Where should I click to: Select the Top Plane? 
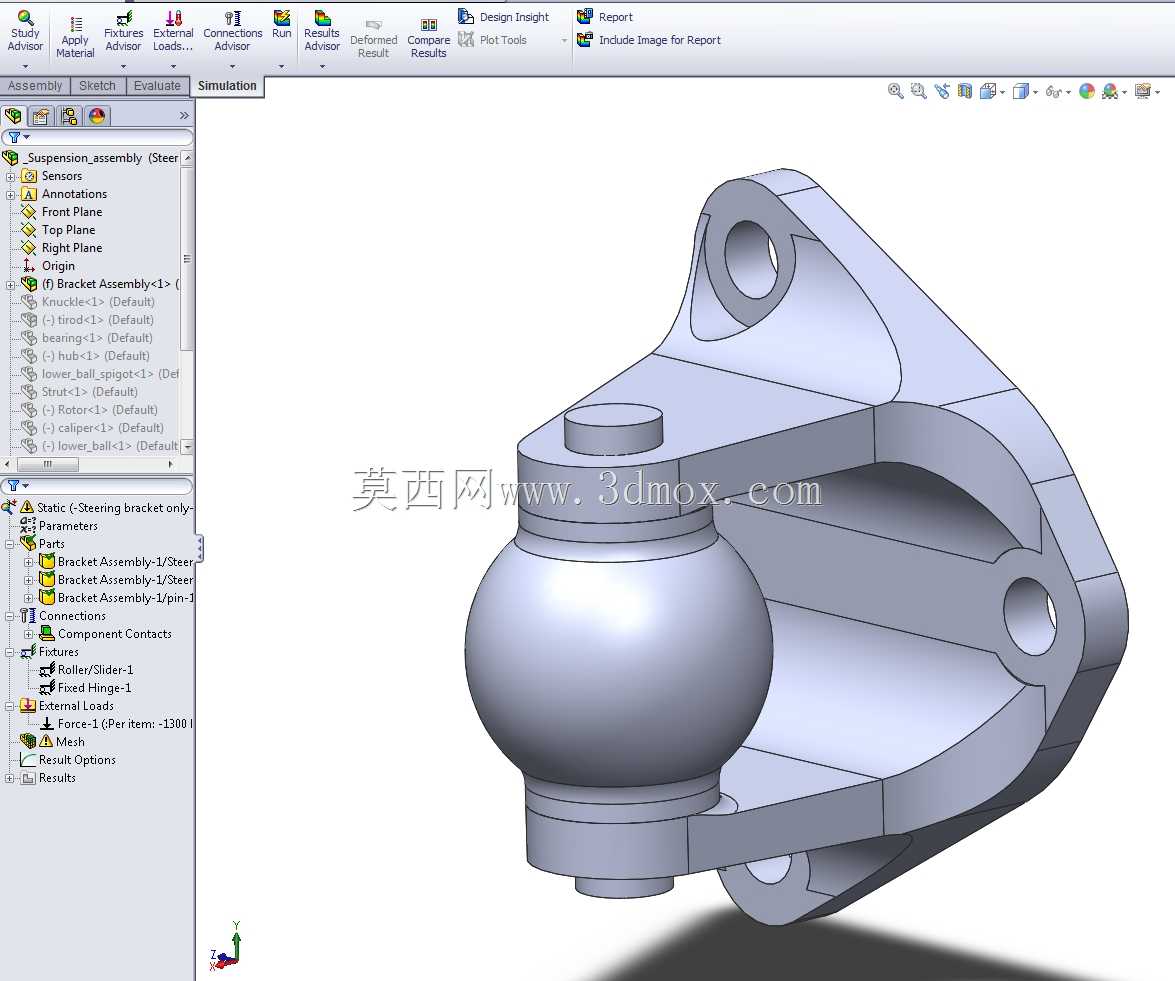pyautogui.click(x=68, y=230)
